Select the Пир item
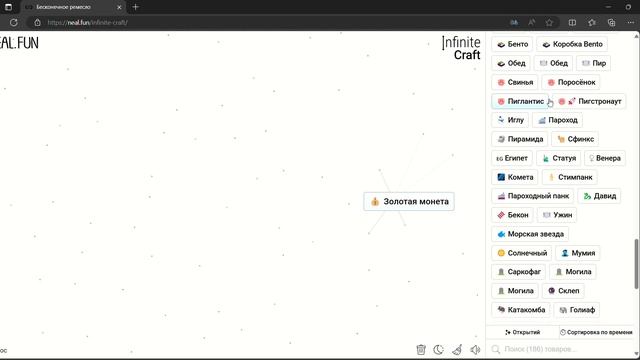 (x=593, y=63)
